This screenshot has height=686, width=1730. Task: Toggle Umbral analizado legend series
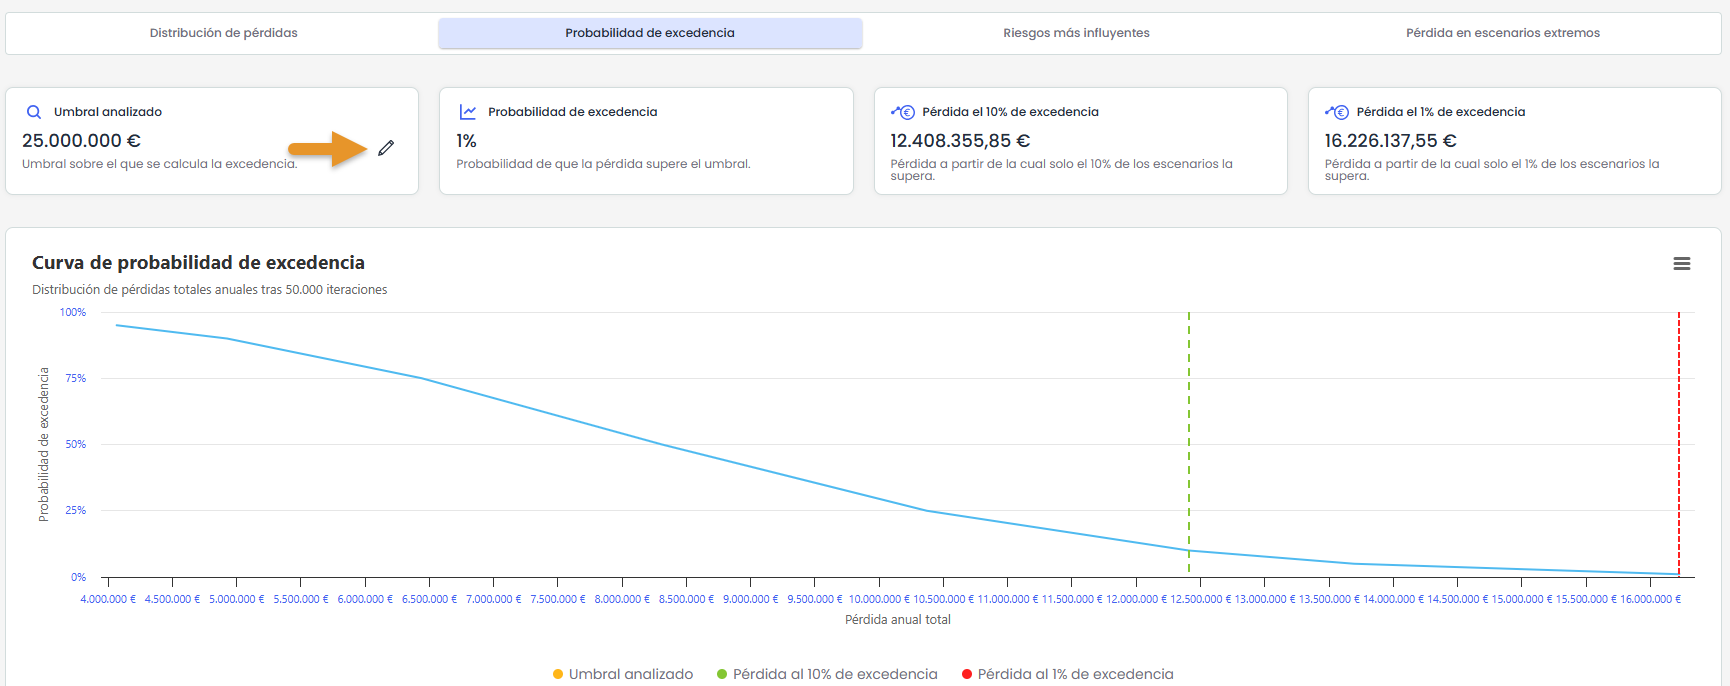[x=623, y=674]
